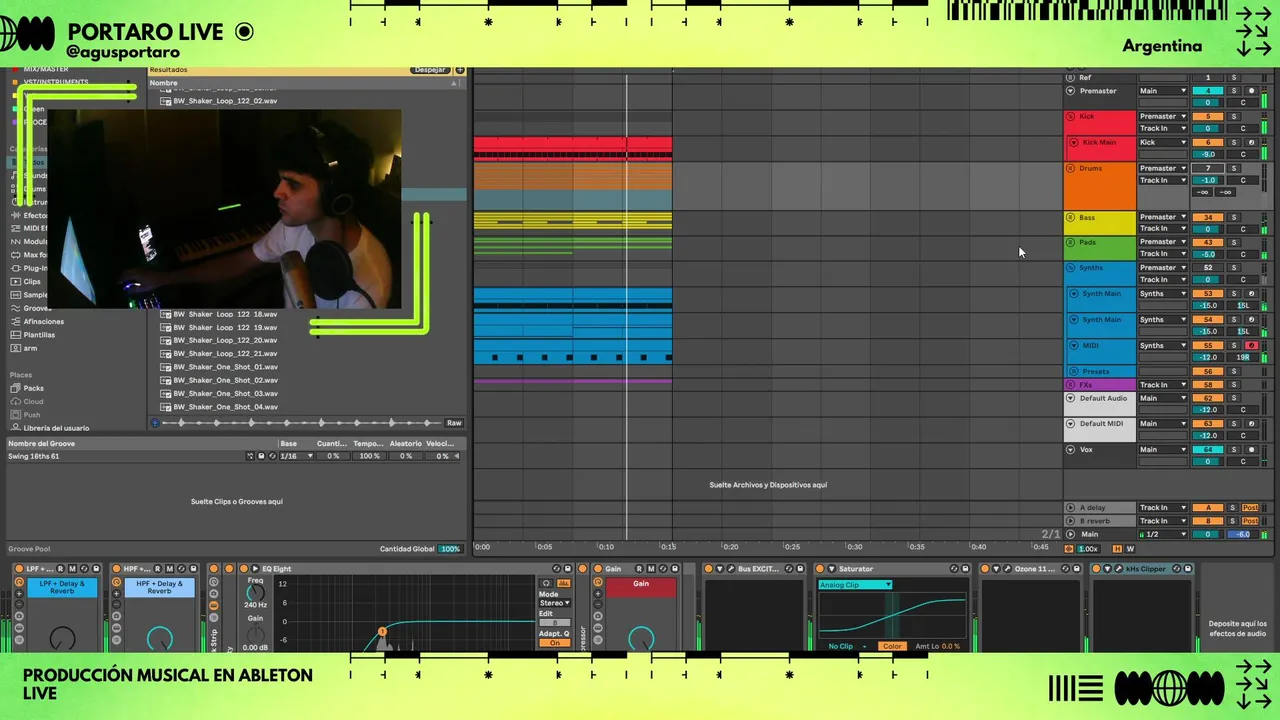1280x720 pixels.
Task: Click the Kick track activator number 5
Action: click(1207, 116)
